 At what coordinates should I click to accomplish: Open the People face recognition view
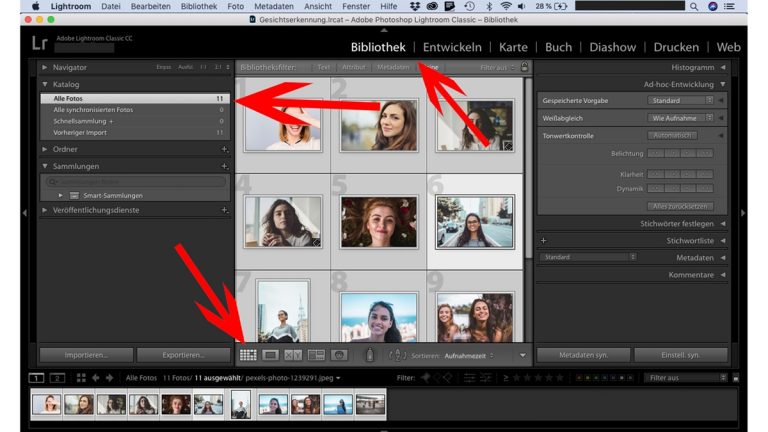tap(339, 355)
